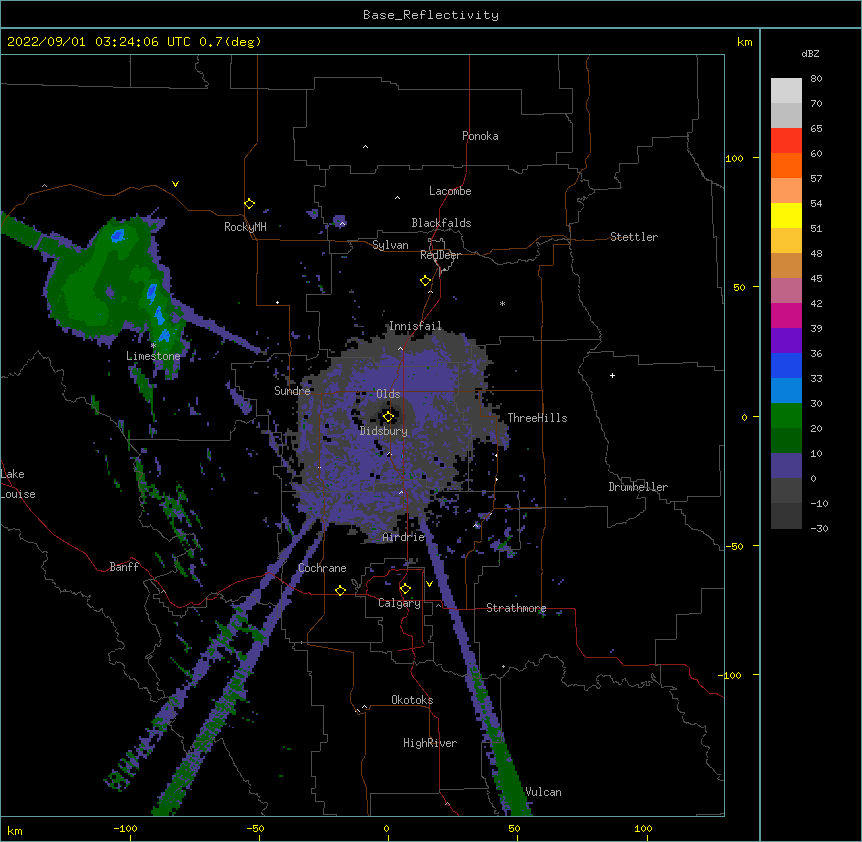The image size is (862, 842).
Task: Click the Calgary city label
Action: (399, 603)
